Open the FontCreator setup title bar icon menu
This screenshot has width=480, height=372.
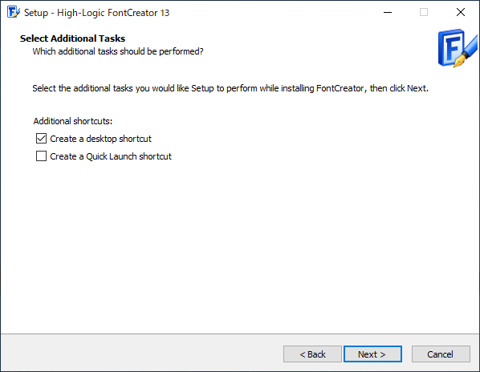13,12
